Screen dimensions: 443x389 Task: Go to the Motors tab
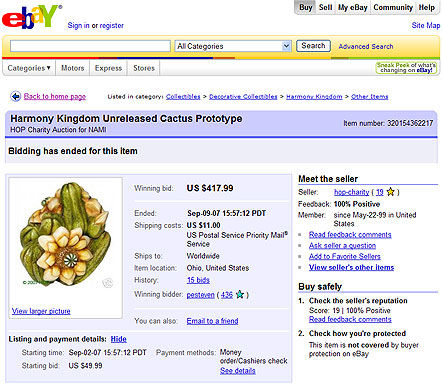[73, 68]
